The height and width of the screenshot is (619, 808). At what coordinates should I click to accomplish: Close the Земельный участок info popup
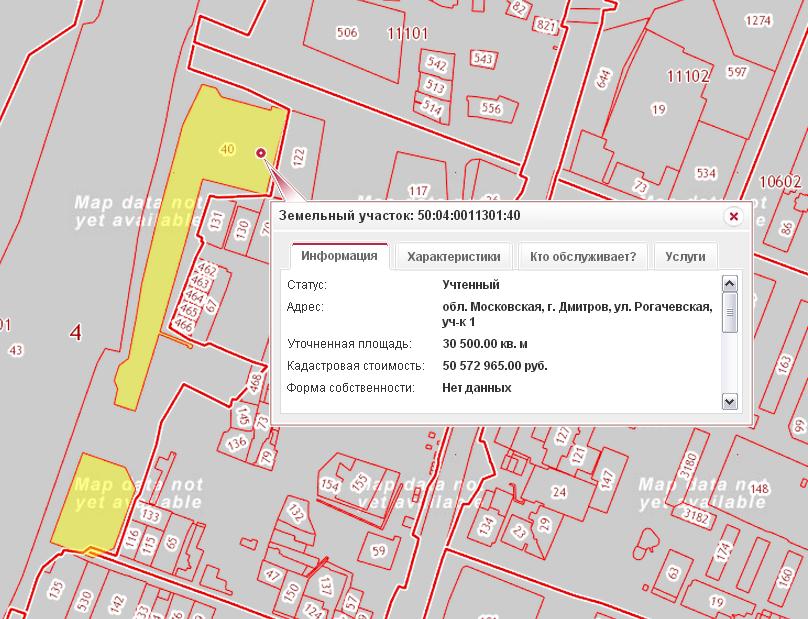coord(733,216)
